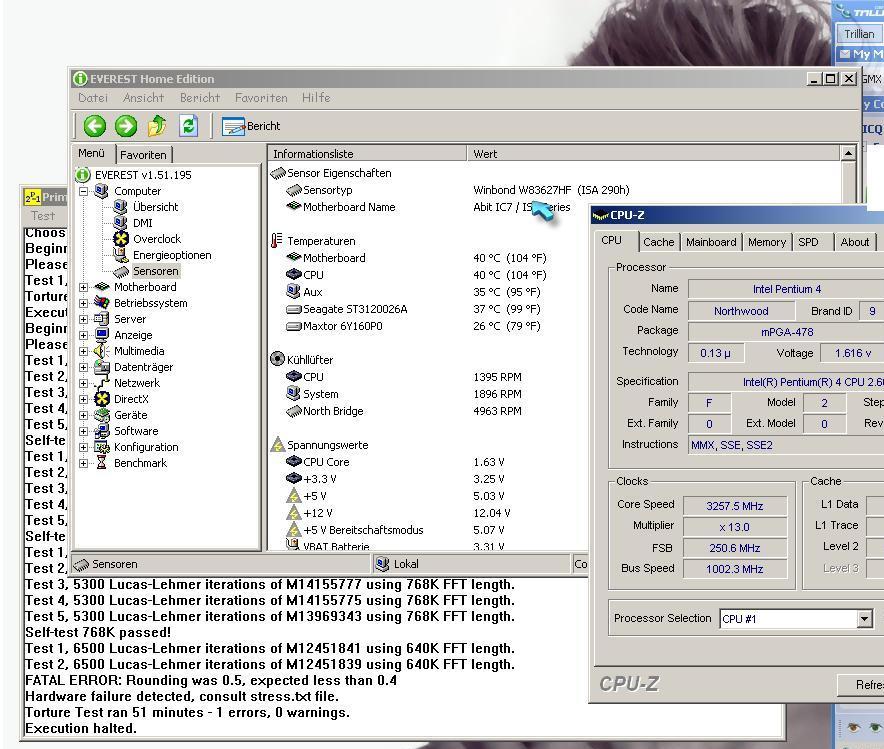Switch to About tab in CPU-Z

click(855, 242)
